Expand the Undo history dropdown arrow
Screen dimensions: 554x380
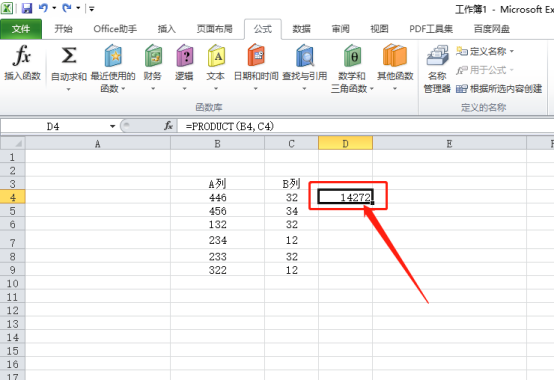[54, 8]
